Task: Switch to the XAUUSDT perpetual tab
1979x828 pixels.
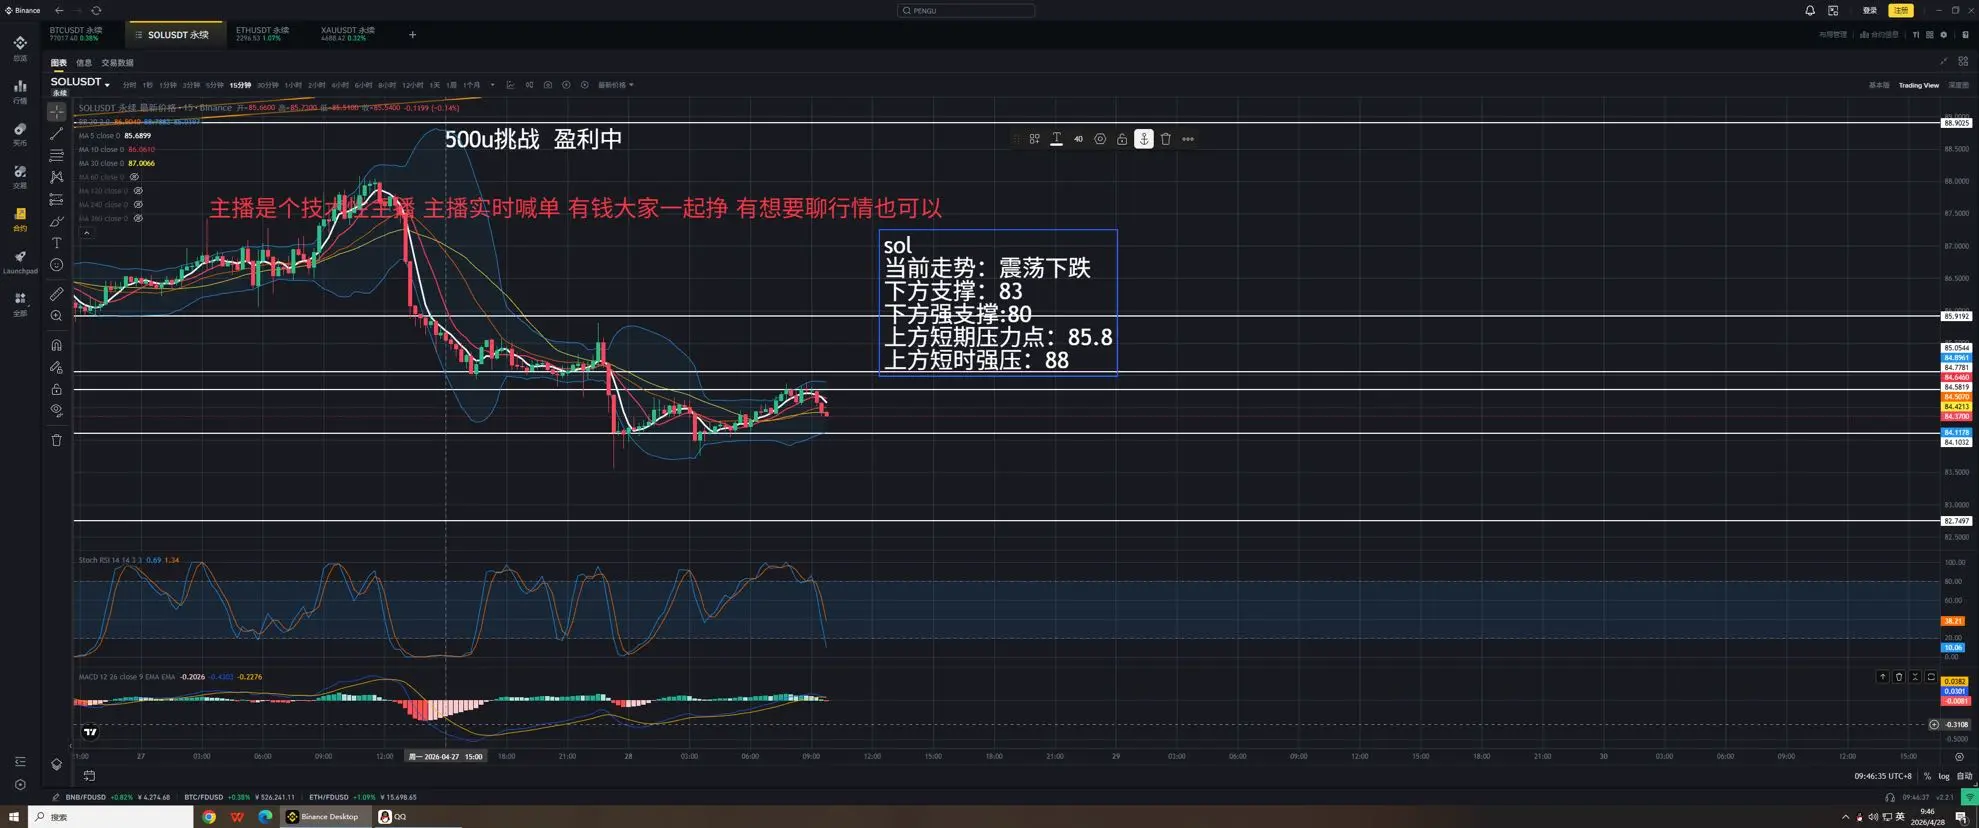Action: pos(348,34)
